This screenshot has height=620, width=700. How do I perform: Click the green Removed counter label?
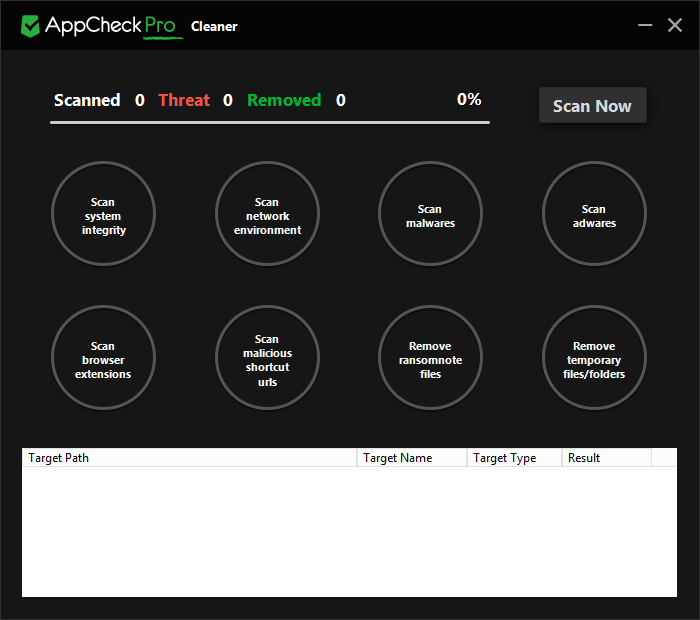point(284,100)
